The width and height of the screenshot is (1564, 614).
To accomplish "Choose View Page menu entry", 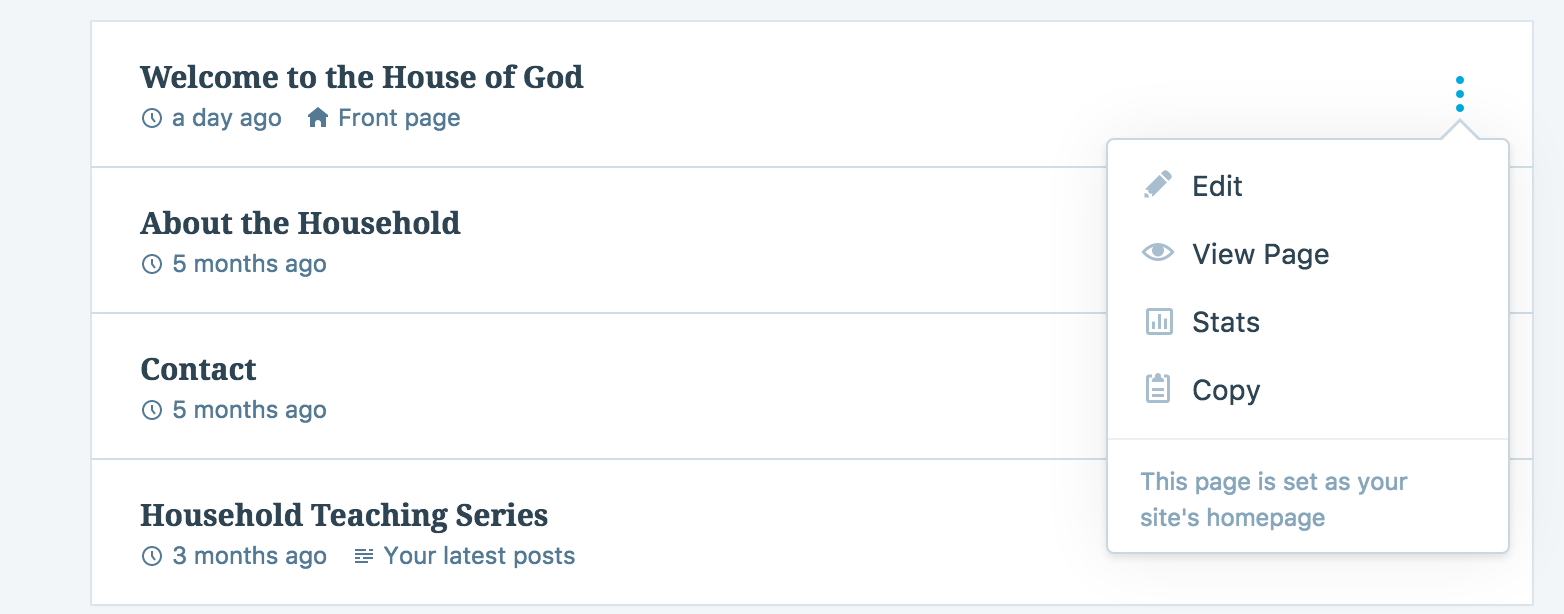I will coord(1260,254).
